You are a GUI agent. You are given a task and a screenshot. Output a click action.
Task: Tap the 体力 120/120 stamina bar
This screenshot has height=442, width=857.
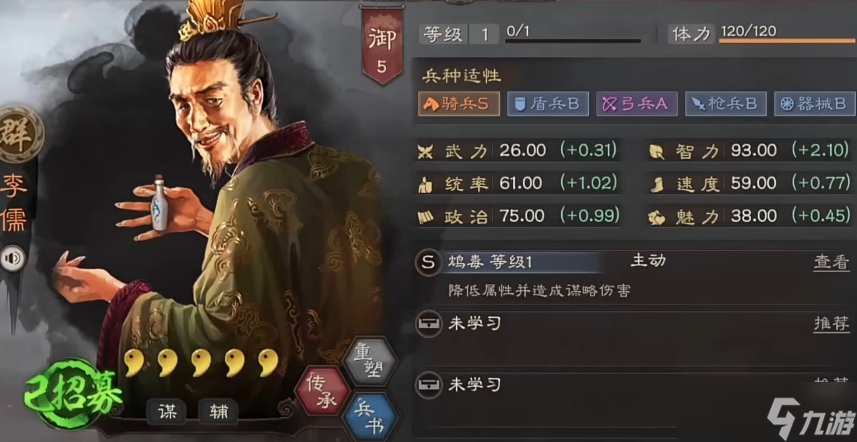pos(761,34)
